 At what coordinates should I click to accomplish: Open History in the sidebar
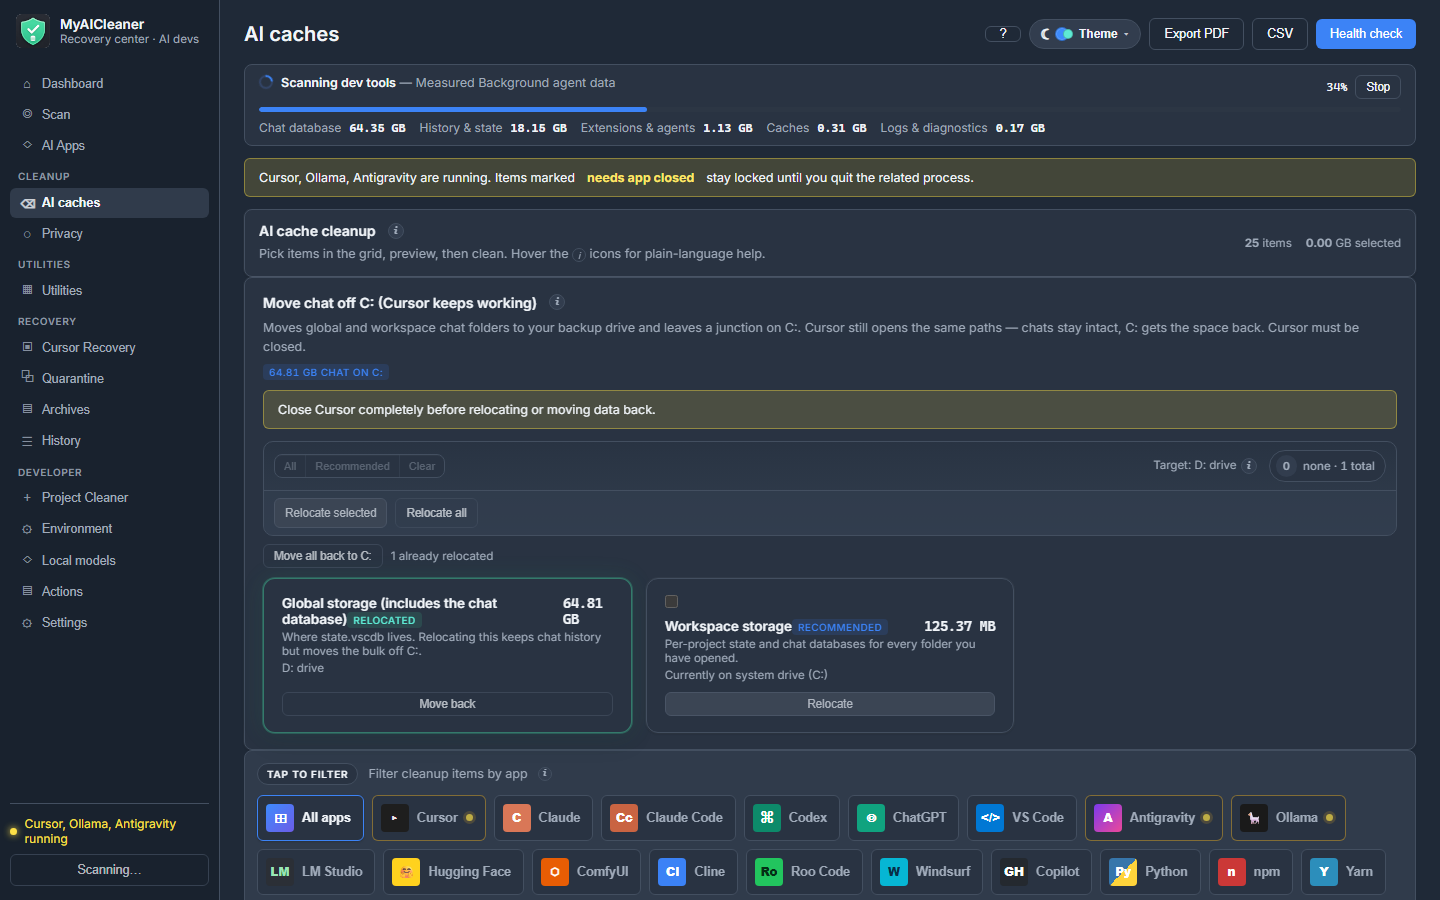(x=109, y=441)
